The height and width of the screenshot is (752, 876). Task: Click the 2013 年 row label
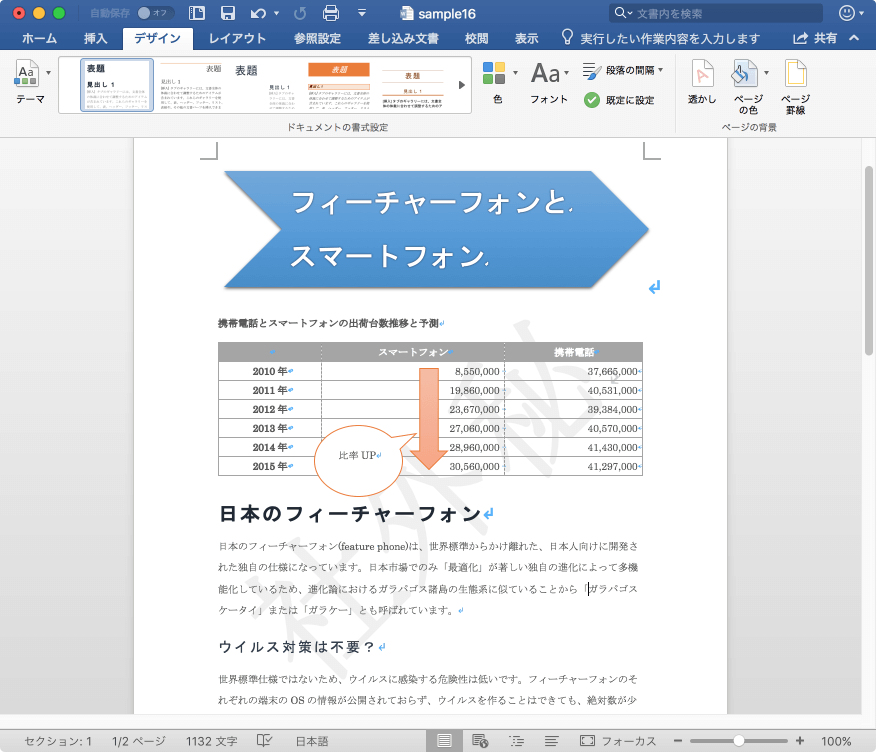(270, 429)
